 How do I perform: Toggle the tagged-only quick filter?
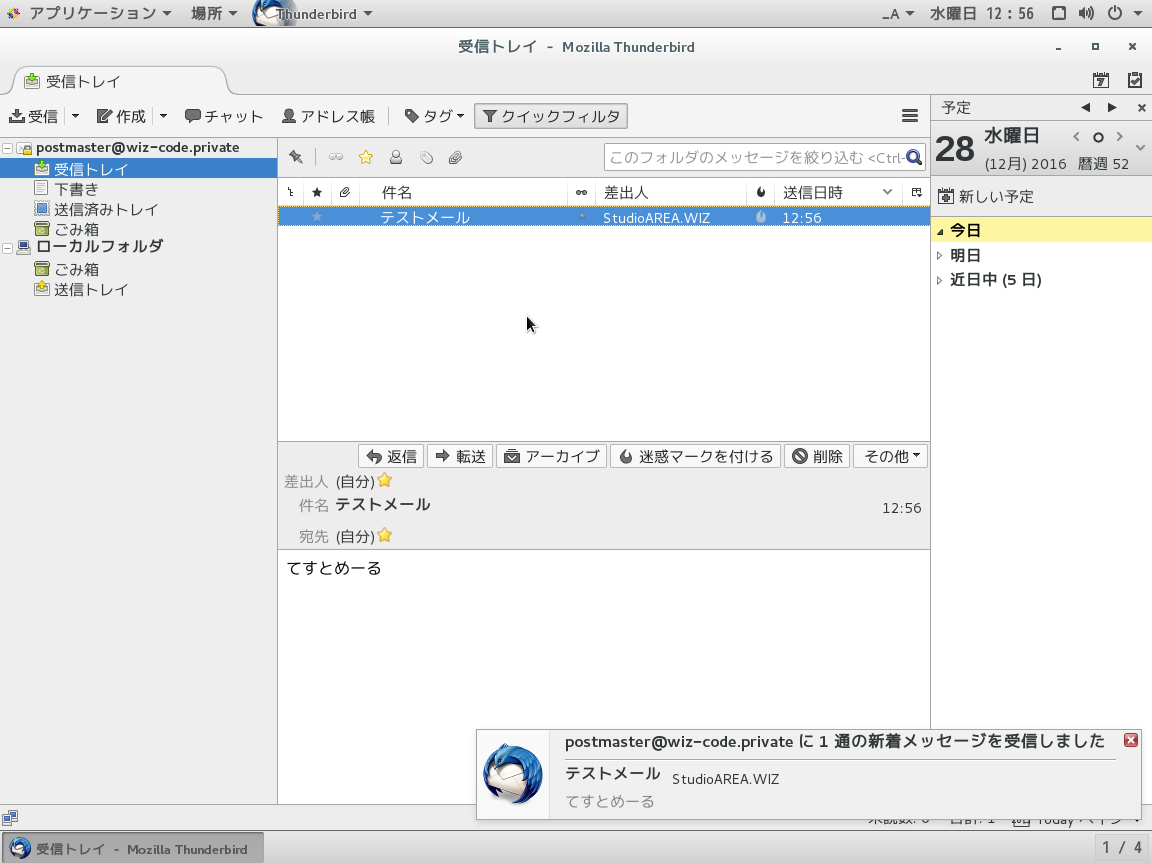pyautogui.click(x=426, y=157)
